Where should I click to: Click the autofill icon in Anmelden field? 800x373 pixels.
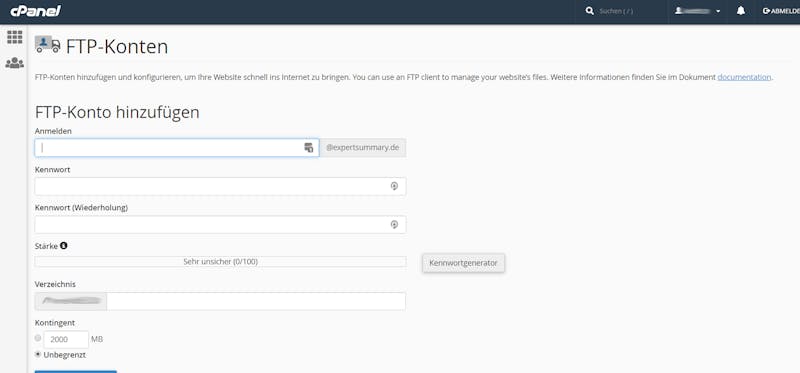tap(308, 148)
